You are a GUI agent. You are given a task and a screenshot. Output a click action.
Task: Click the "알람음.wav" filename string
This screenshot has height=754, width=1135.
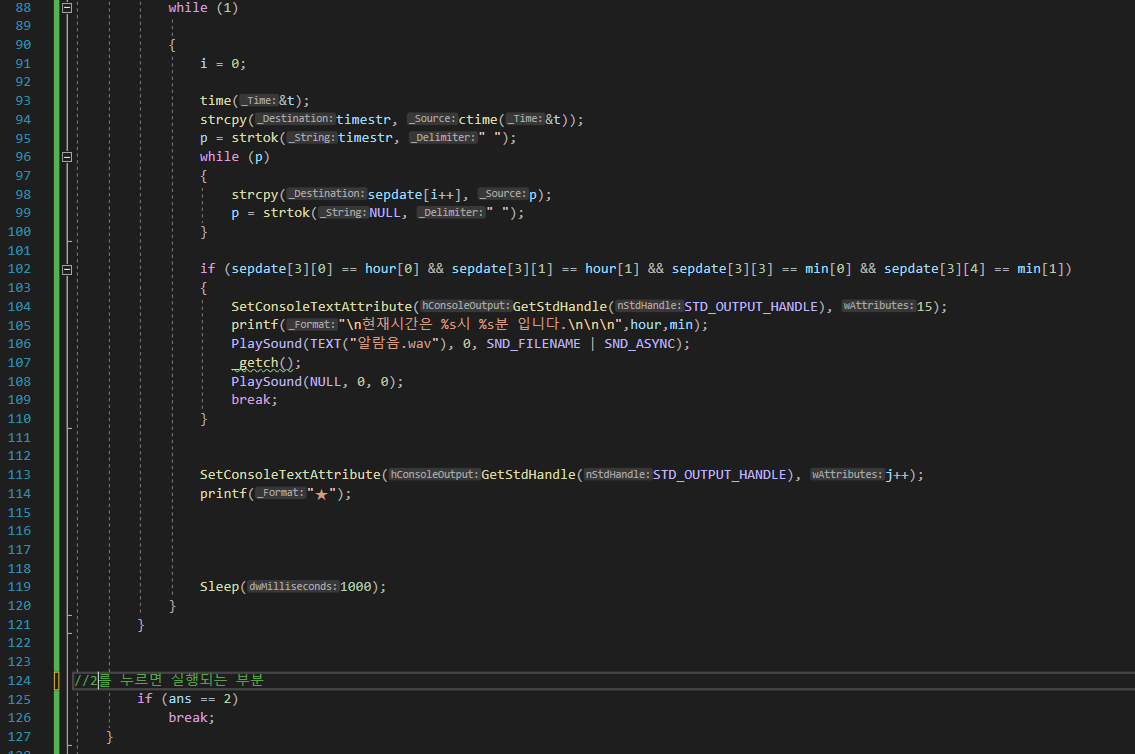(398, 344)
